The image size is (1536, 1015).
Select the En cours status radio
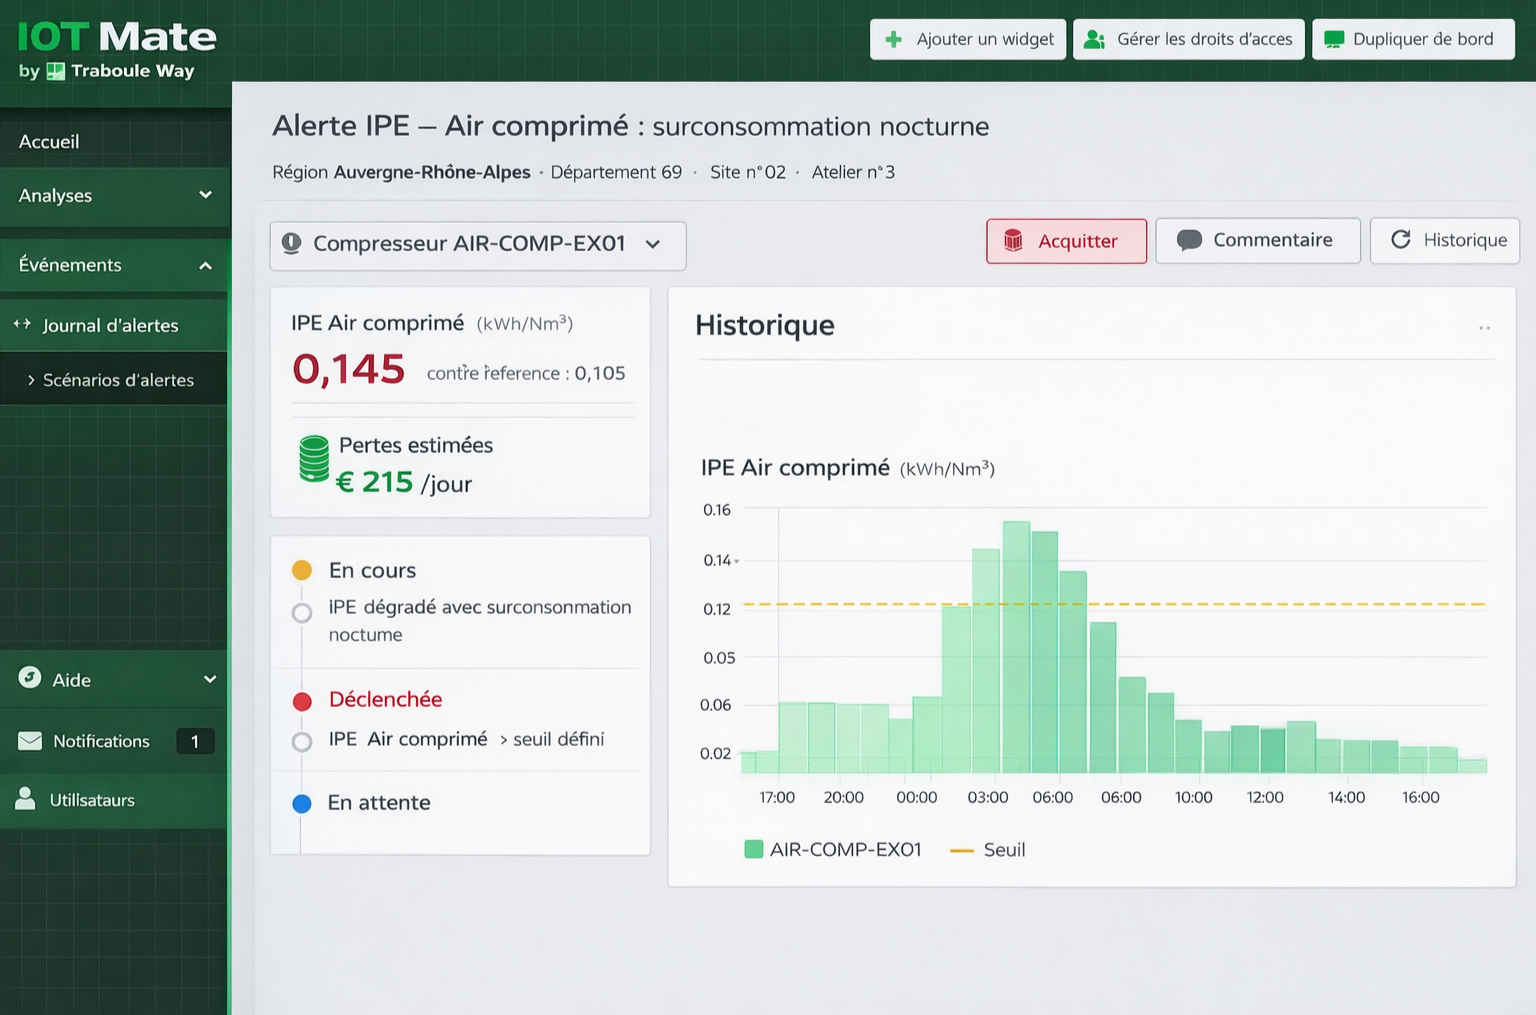click(x=302, y=613)
